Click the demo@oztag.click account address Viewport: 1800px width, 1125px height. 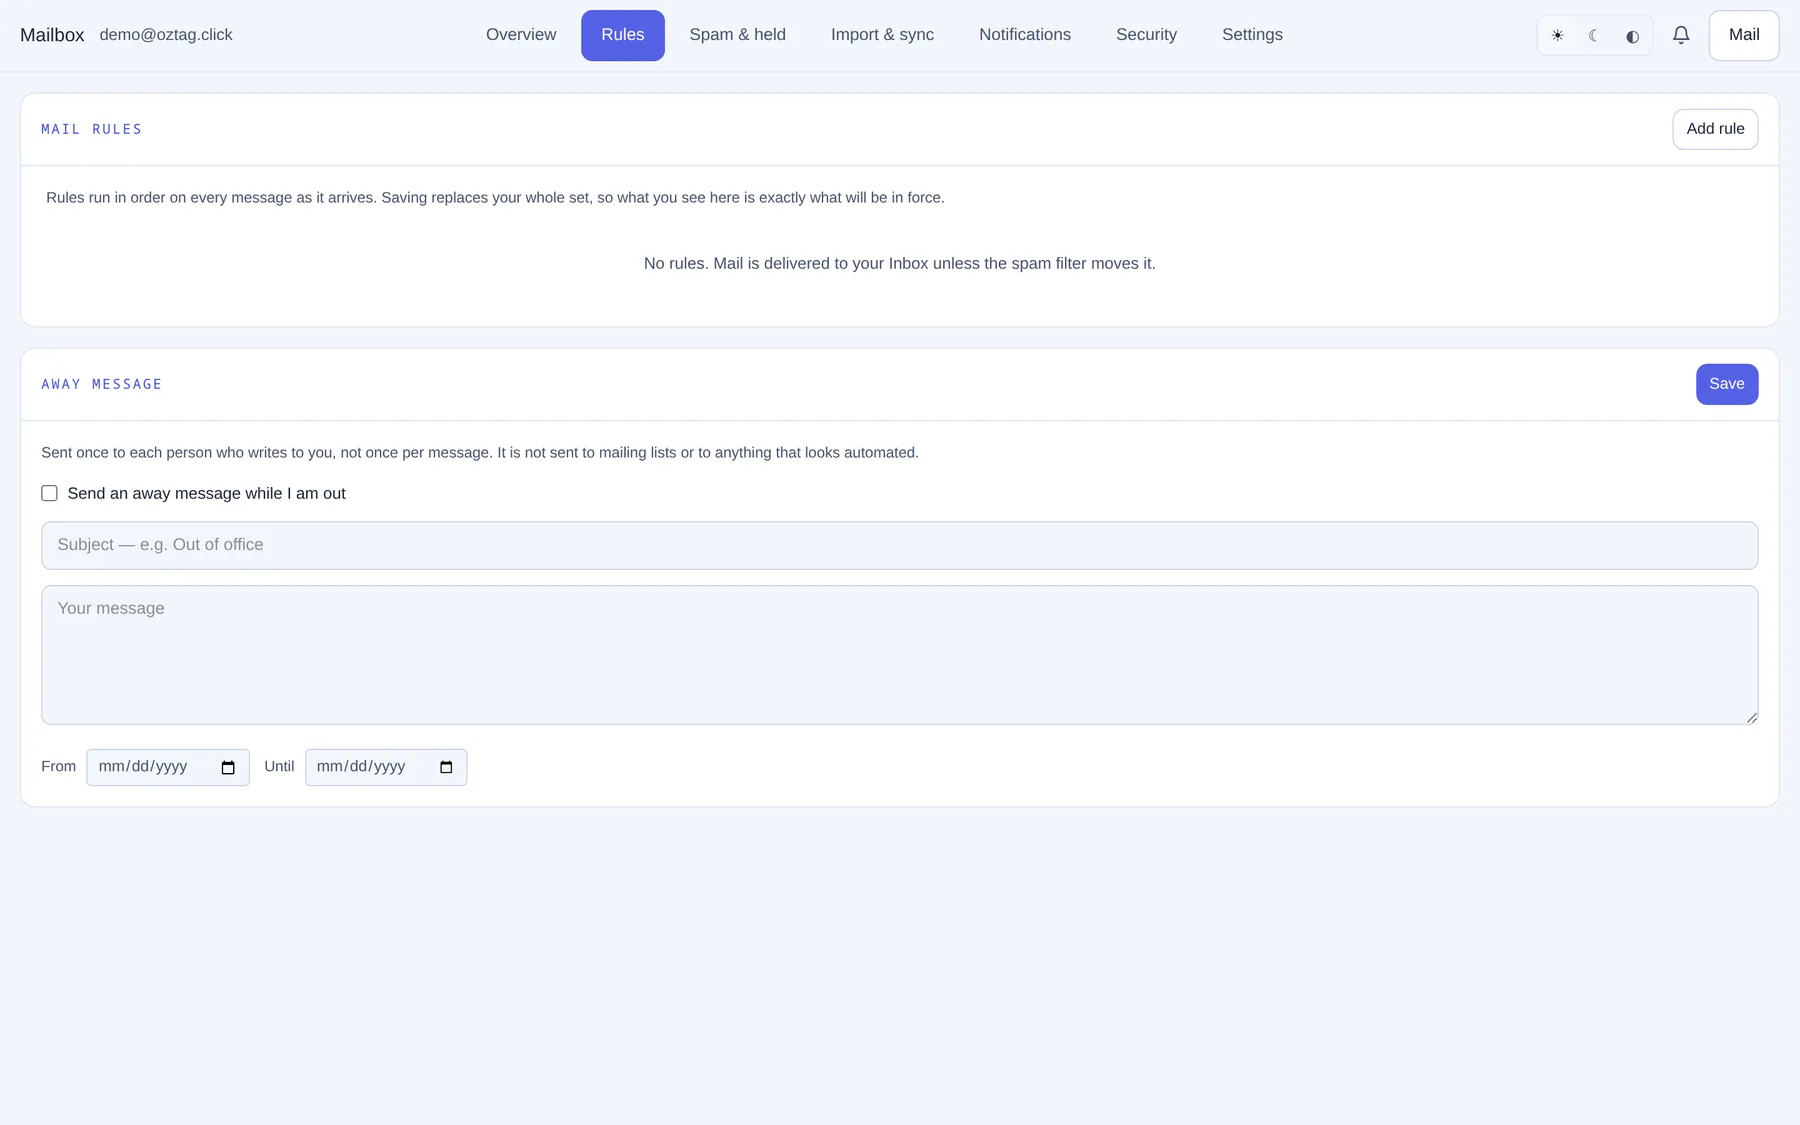(x=166, y=35)
